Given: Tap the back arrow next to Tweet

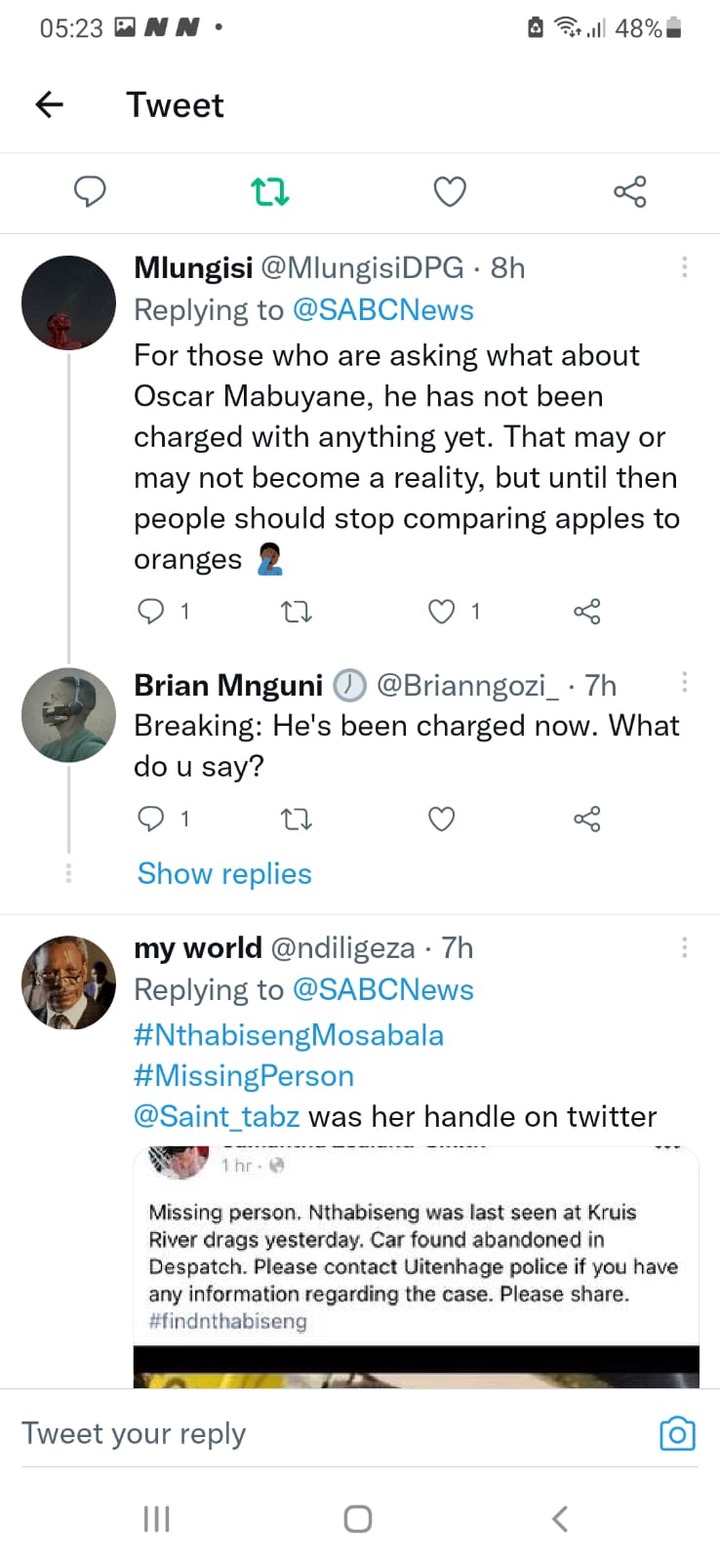Looking at the screenshot, I should click(49, 105).
